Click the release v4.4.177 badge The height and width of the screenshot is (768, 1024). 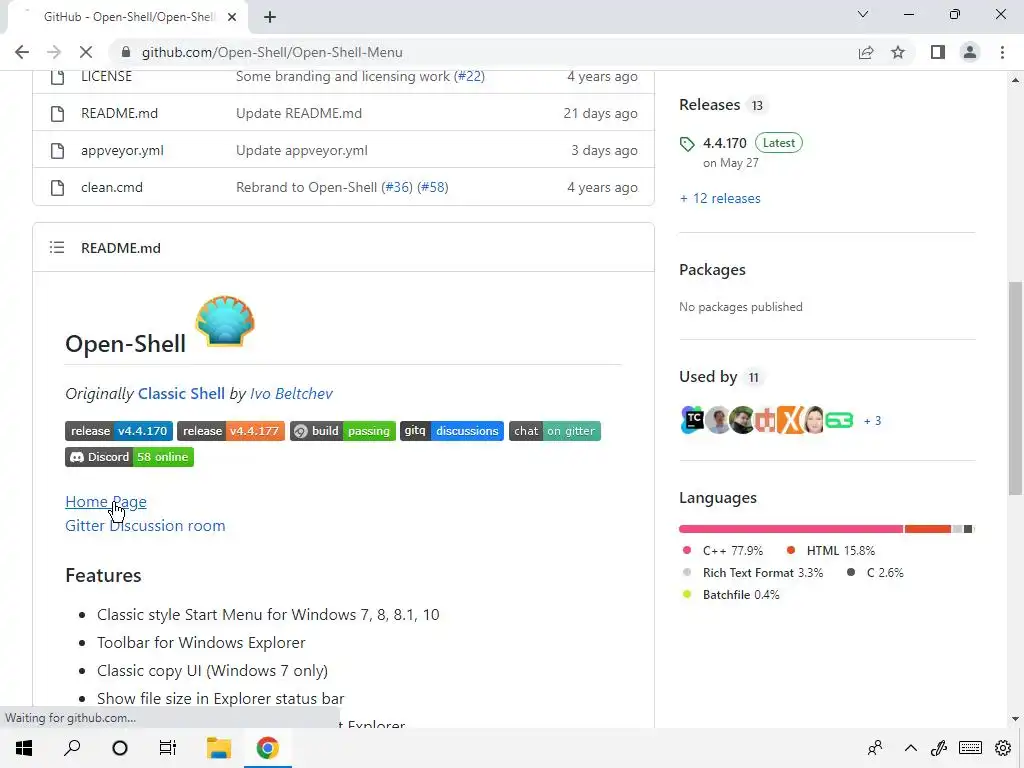pos(231,431)
